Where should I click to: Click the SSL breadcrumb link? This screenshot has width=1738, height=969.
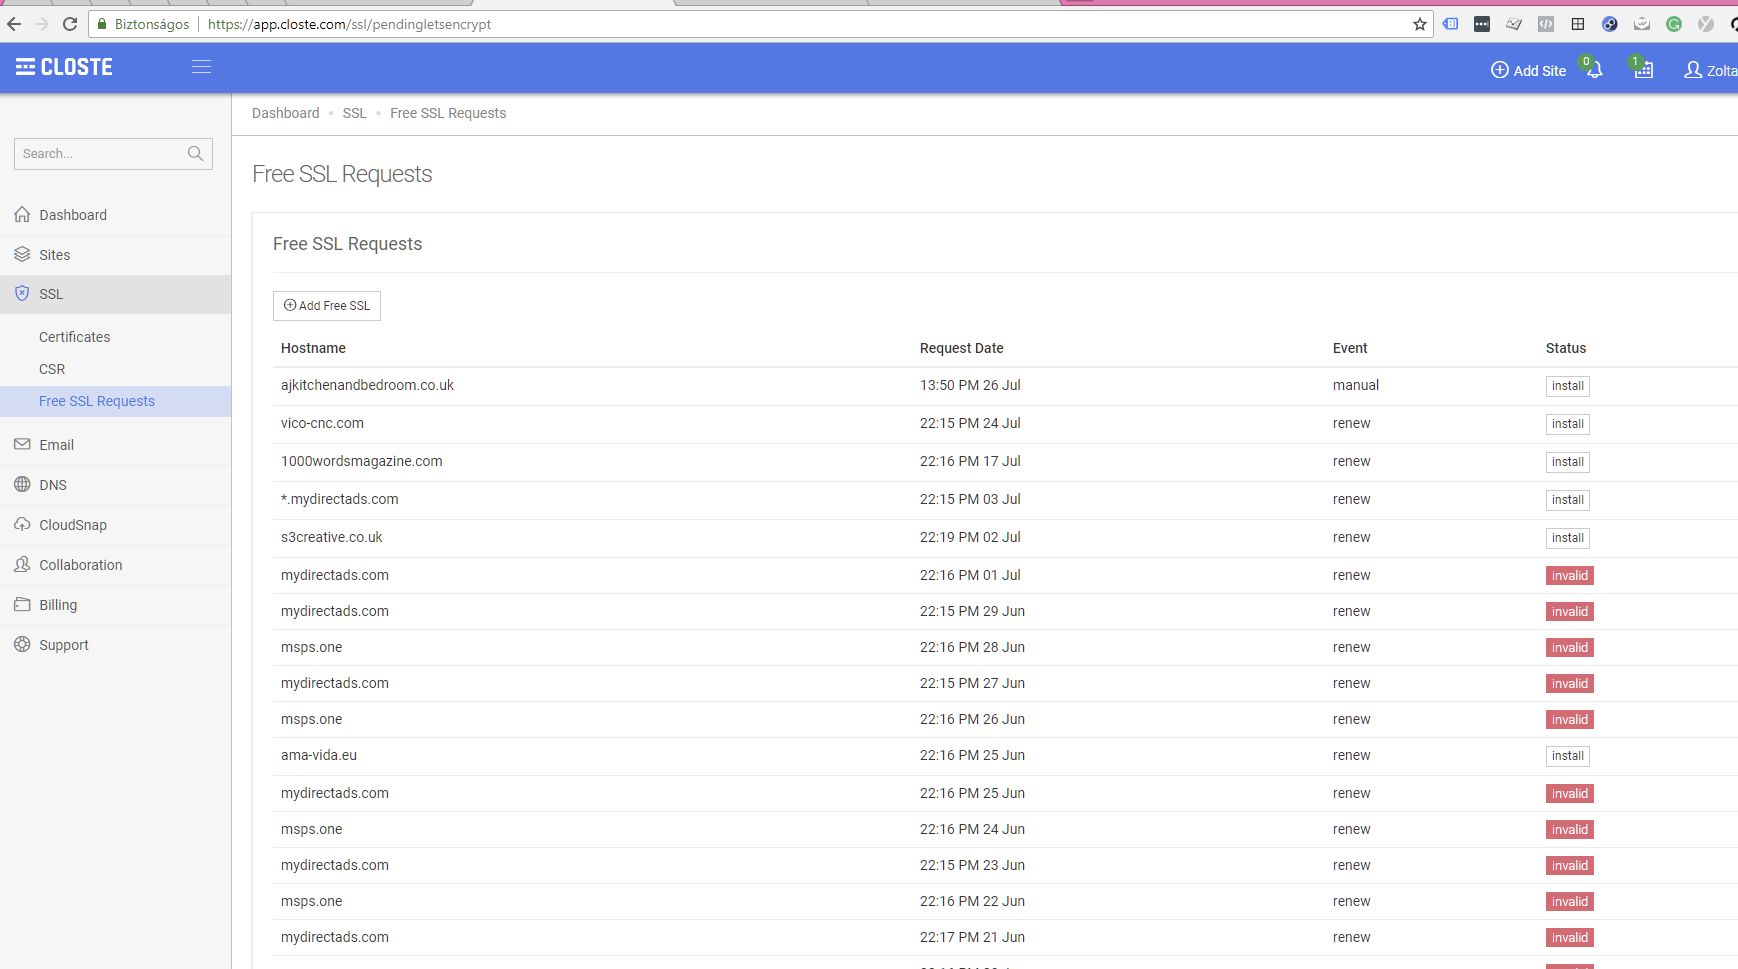[x=354, y=113]
